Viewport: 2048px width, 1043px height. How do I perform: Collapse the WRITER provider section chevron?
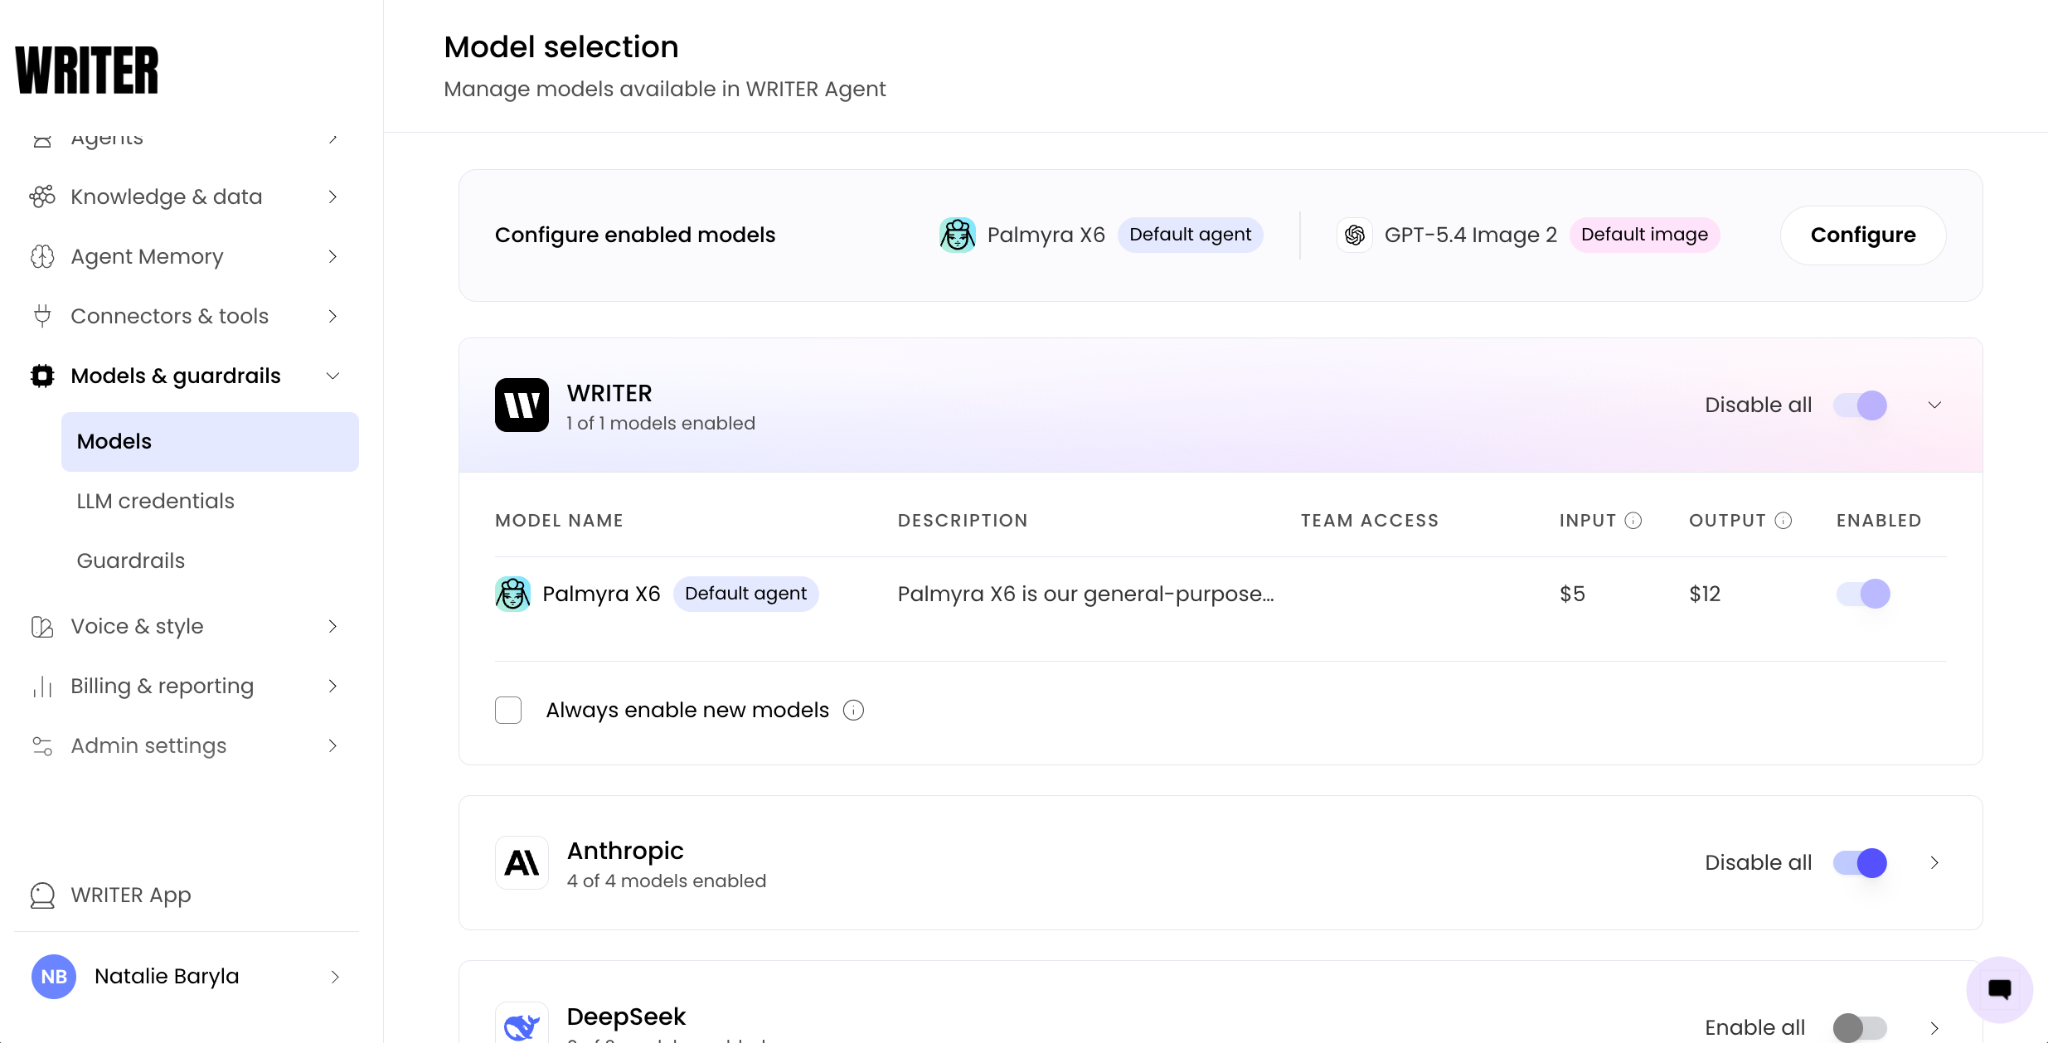pyautogui.click(x=1935, y=405)
